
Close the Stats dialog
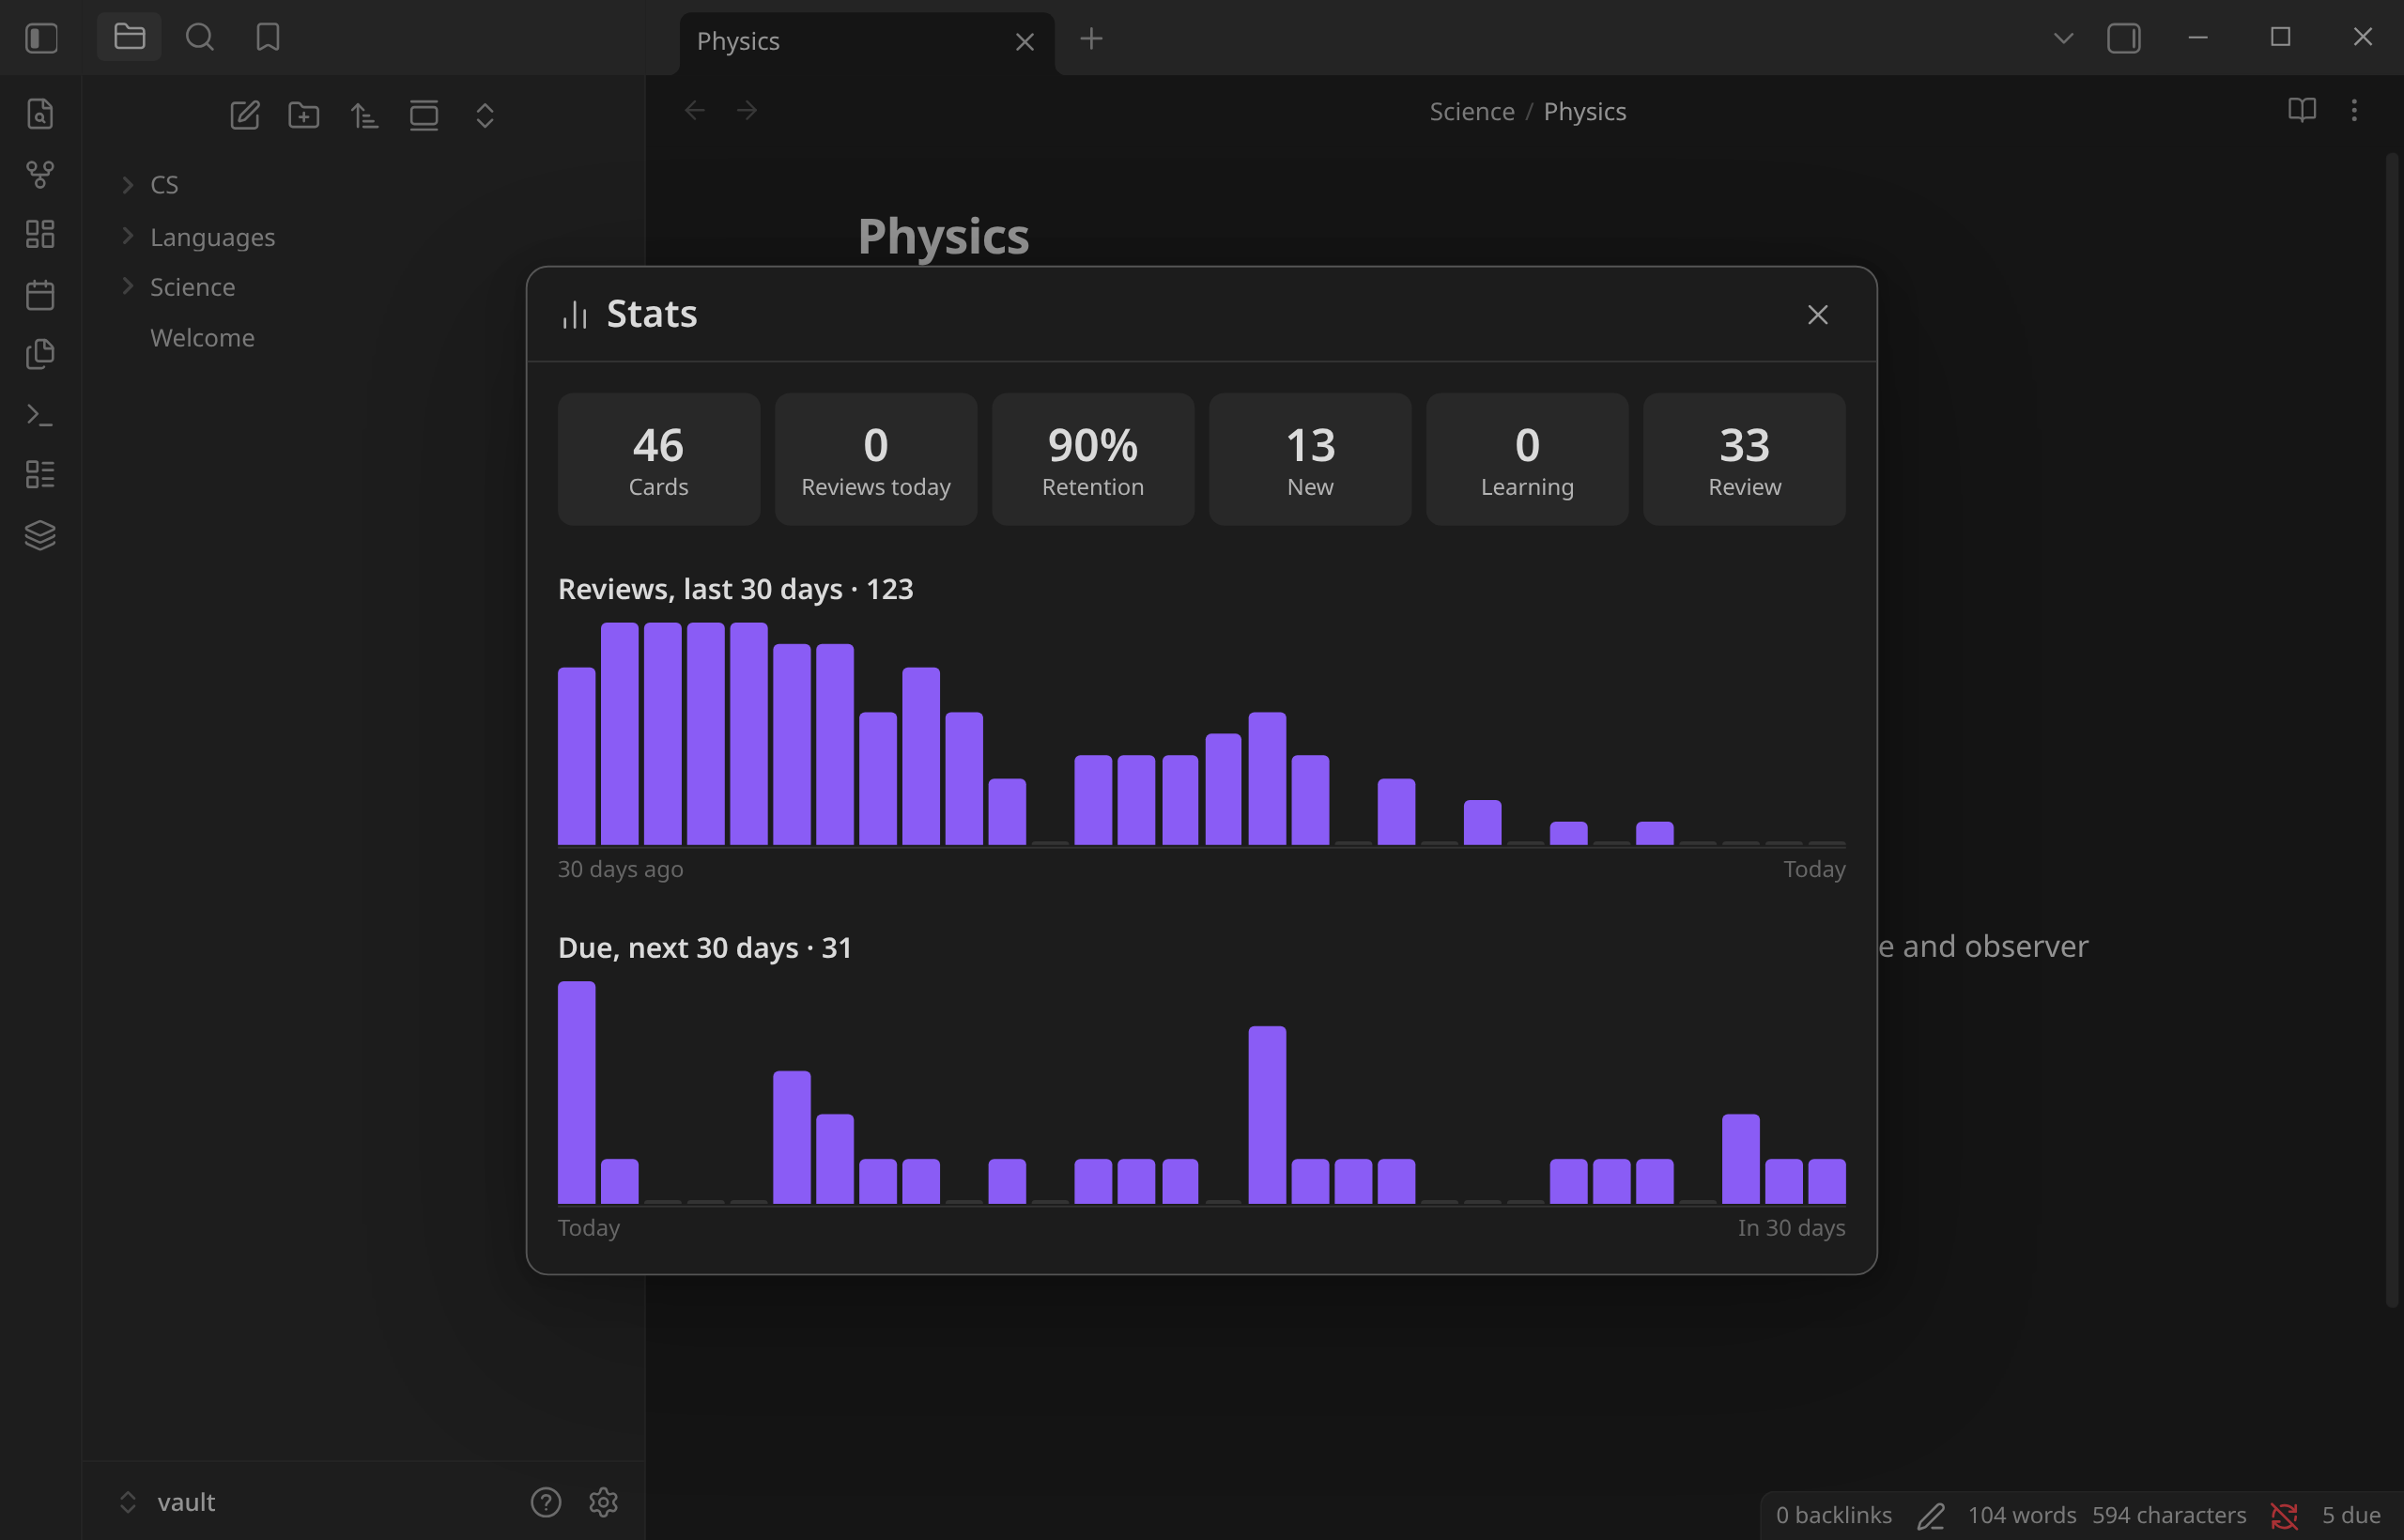1817,315
